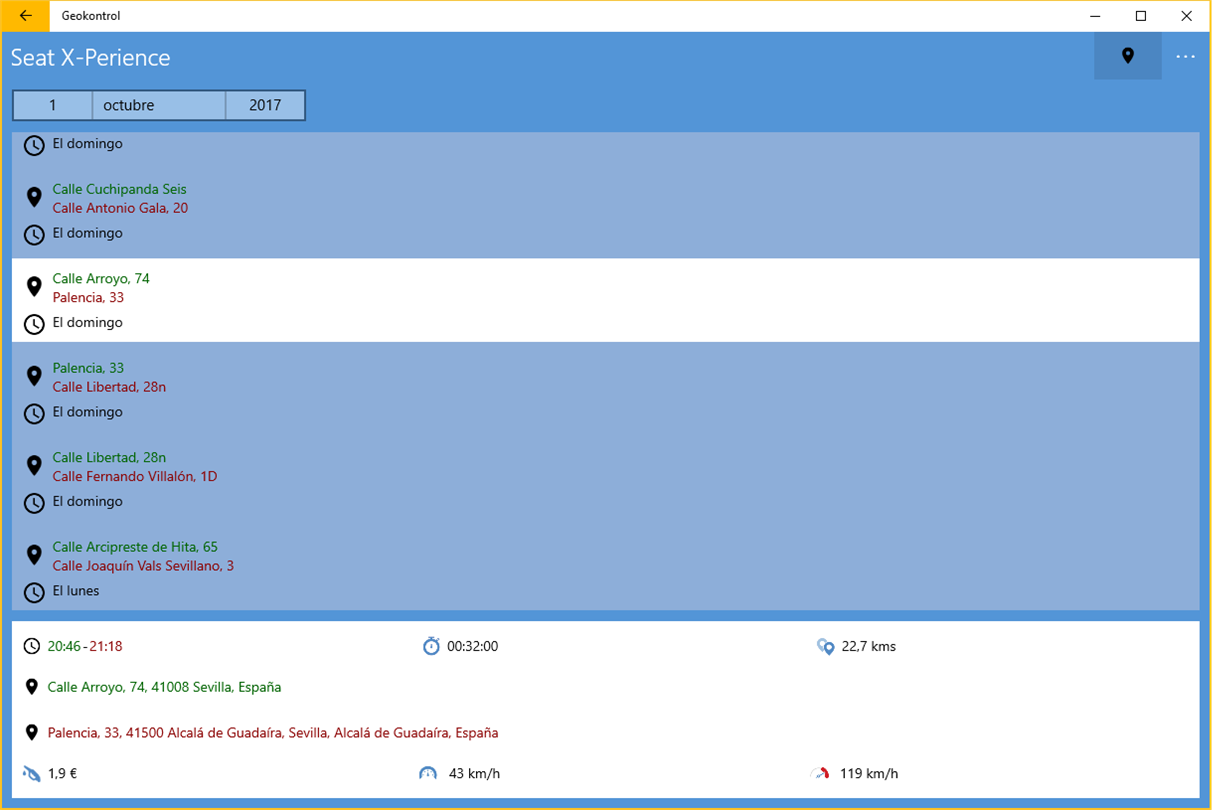
Task: Click the average speed gauge icon
Action: 428,773
